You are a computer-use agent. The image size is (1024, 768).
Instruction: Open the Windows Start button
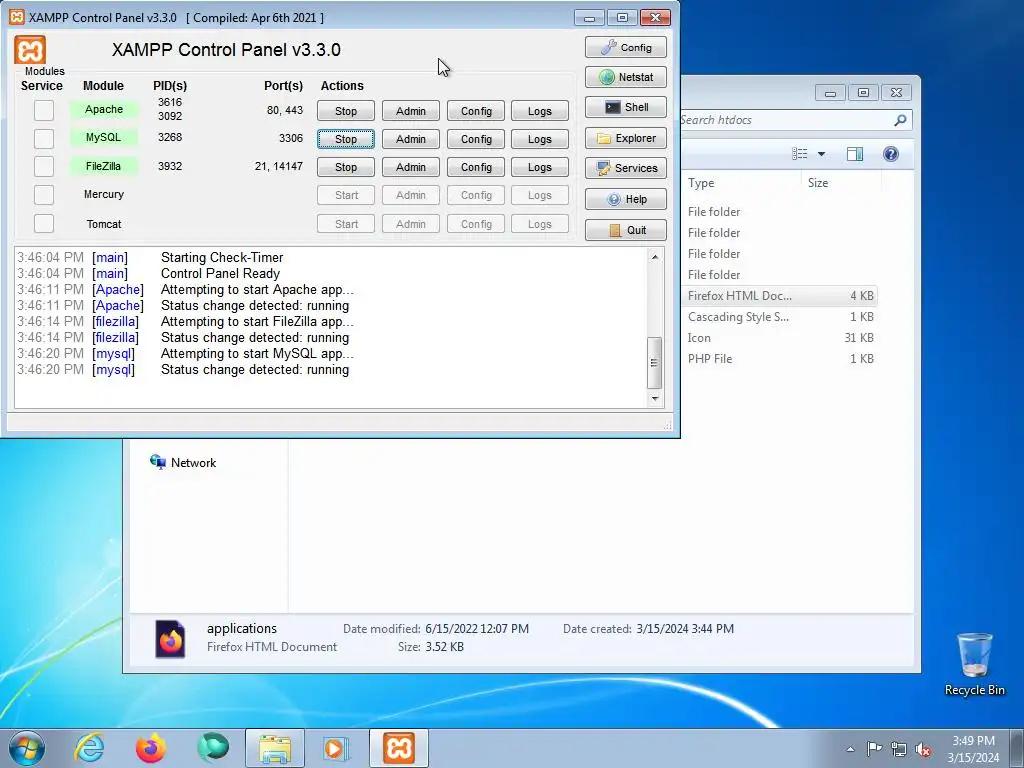pyautogui.click(x=27, y=748)
